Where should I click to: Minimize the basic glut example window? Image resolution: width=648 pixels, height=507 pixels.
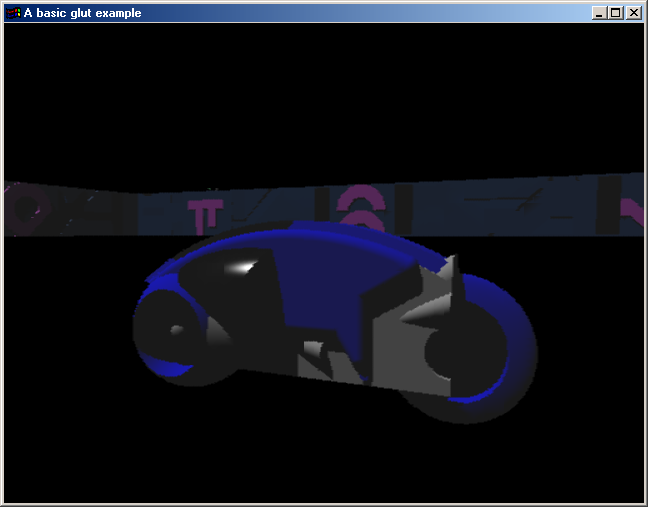[598, 13]
